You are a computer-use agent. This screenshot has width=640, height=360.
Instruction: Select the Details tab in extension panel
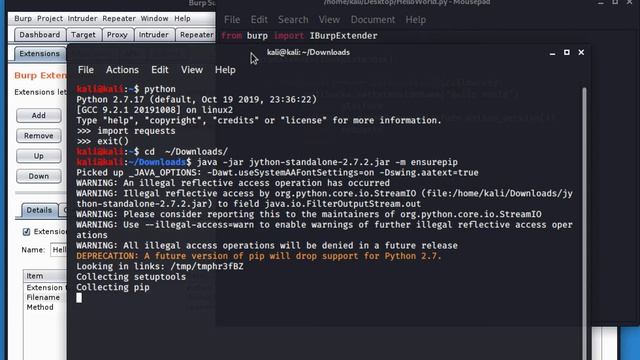pos(39,210)
